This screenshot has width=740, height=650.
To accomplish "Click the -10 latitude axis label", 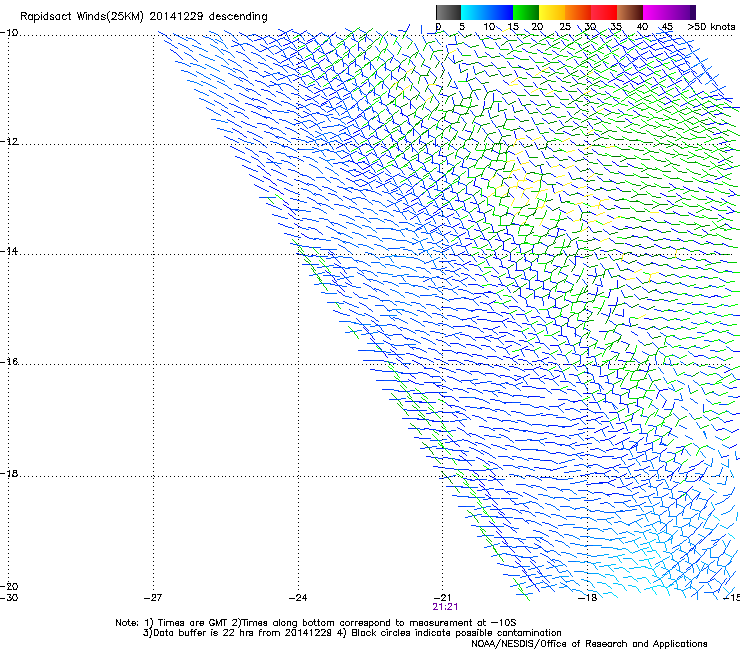I will click(9, 32).
